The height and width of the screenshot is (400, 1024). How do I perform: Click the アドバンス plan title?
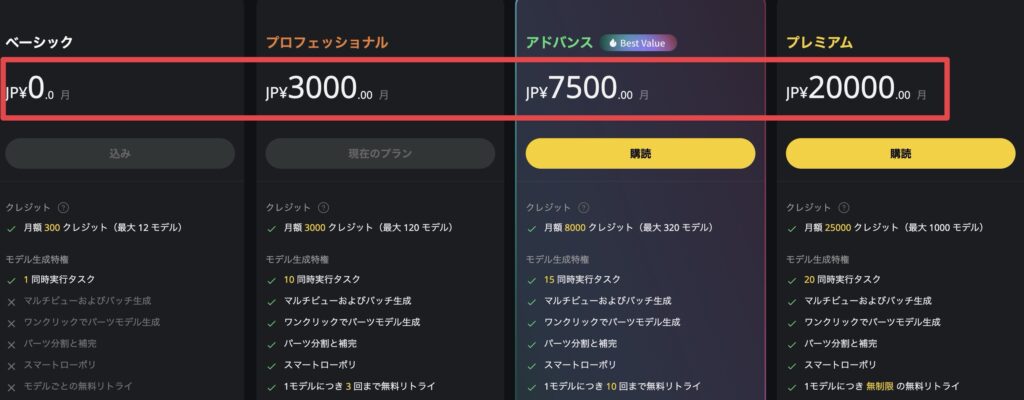[x=558, y=43]
